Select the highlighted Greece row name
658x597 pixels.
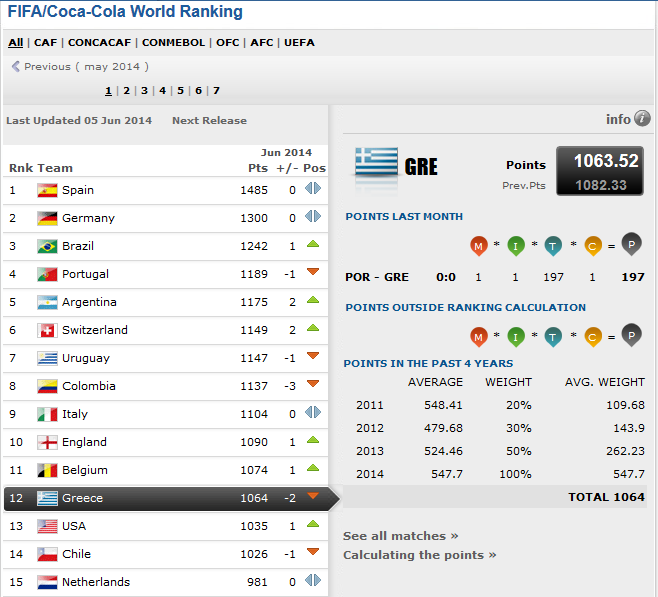(x=82, y=498)
